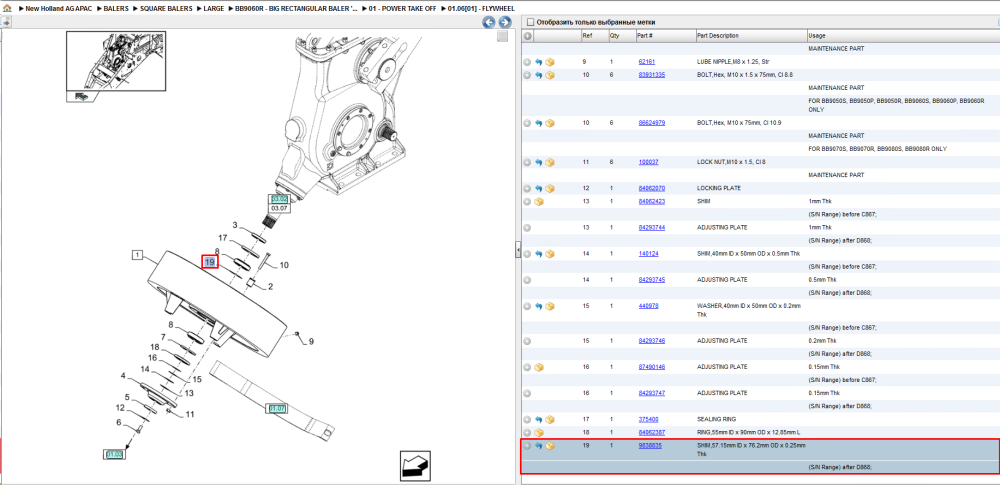
Task: Click the blue arrow icon for part 9838835
Action: coord(539,445)
